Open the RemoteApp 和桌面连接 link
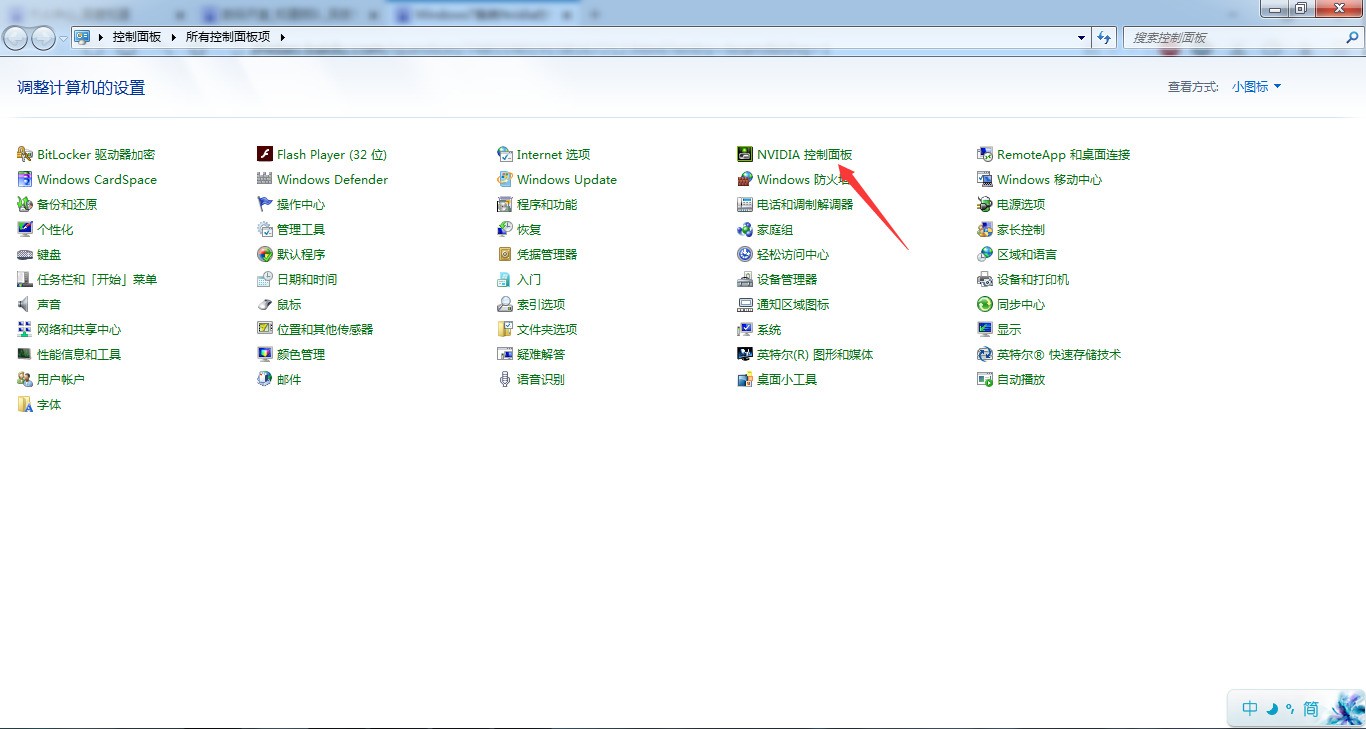 coord(1063,154)
